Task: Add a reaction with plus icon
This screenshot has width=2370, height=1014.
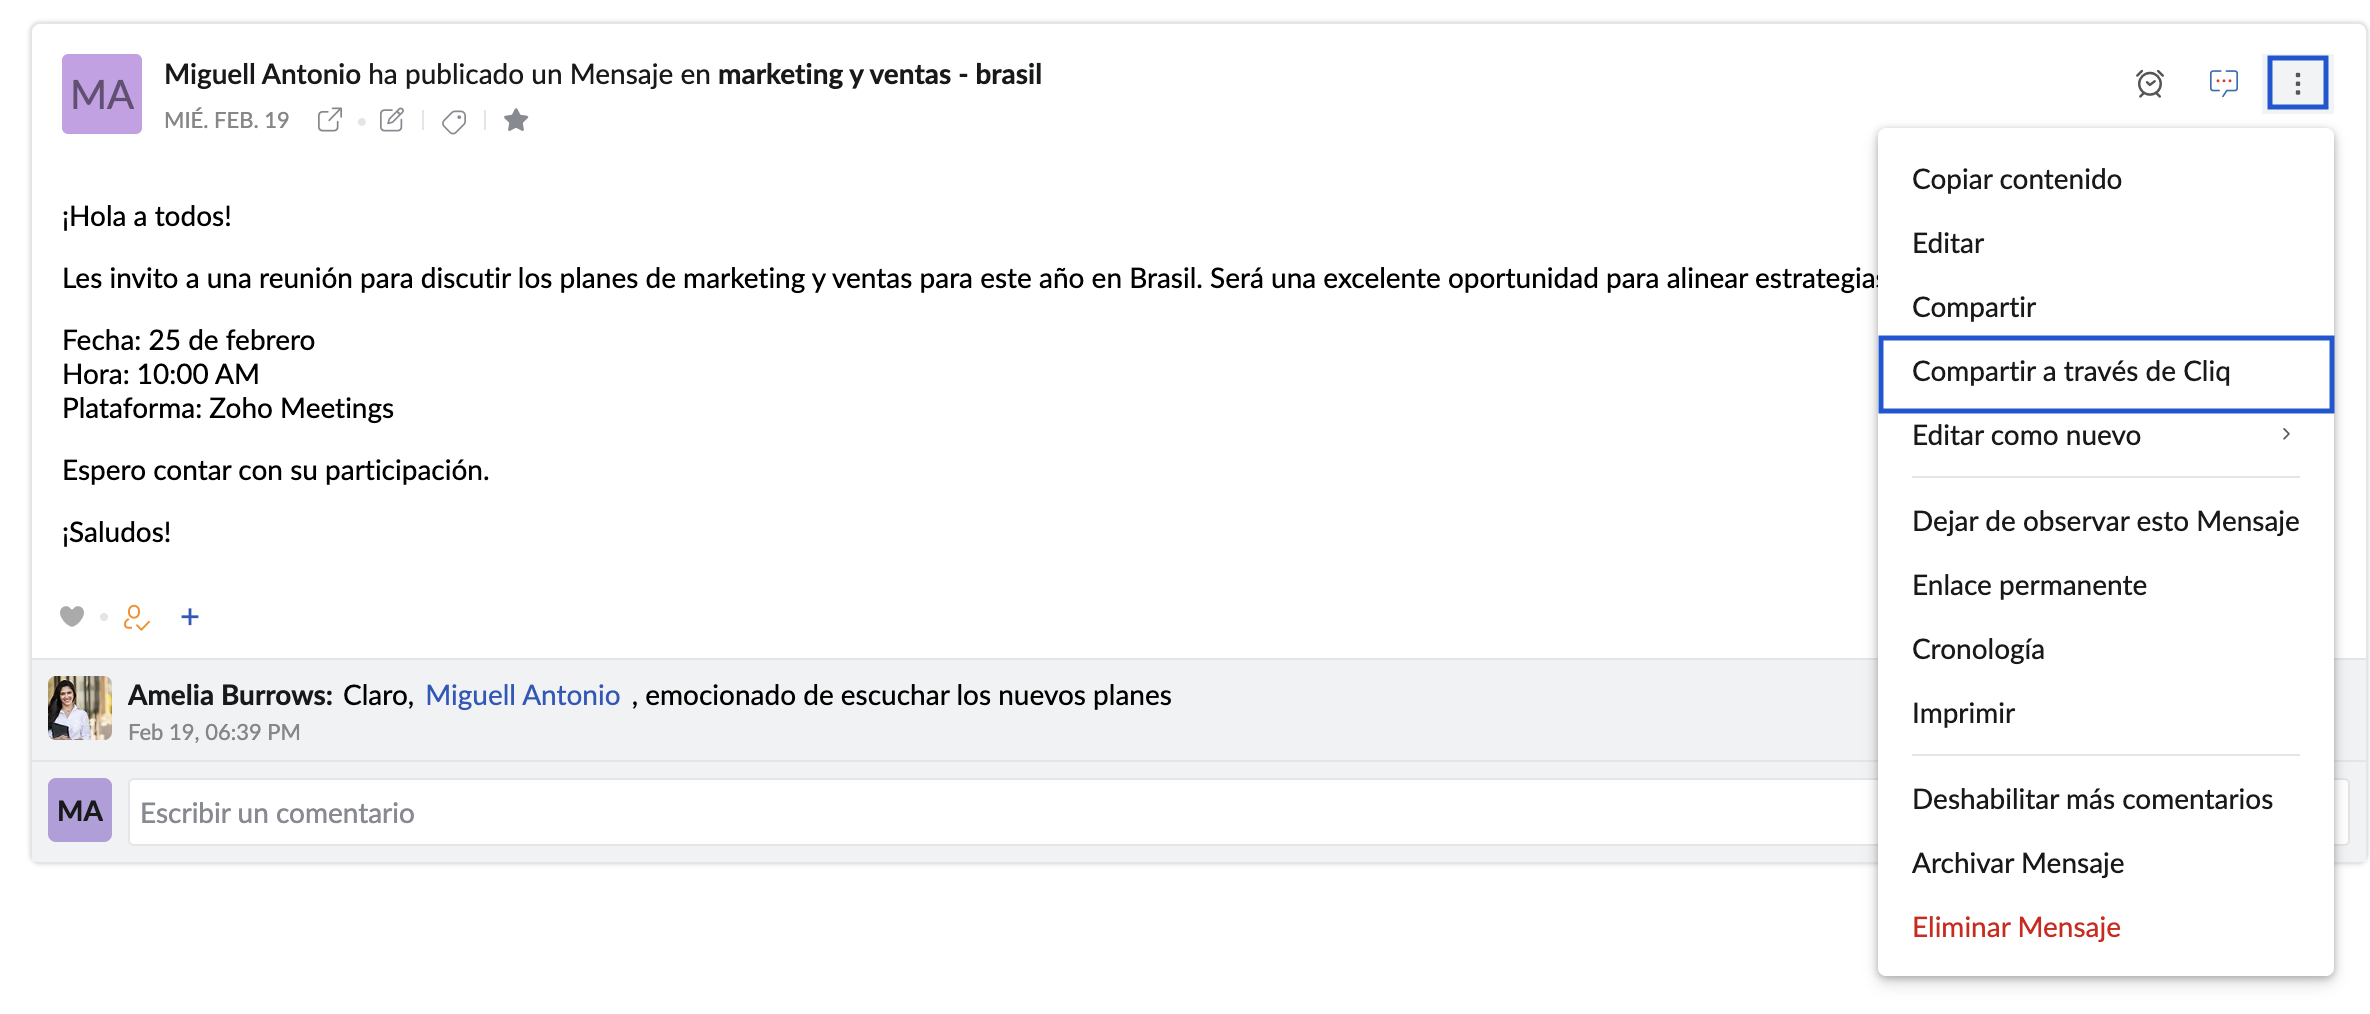Action: tap(190, 617)
